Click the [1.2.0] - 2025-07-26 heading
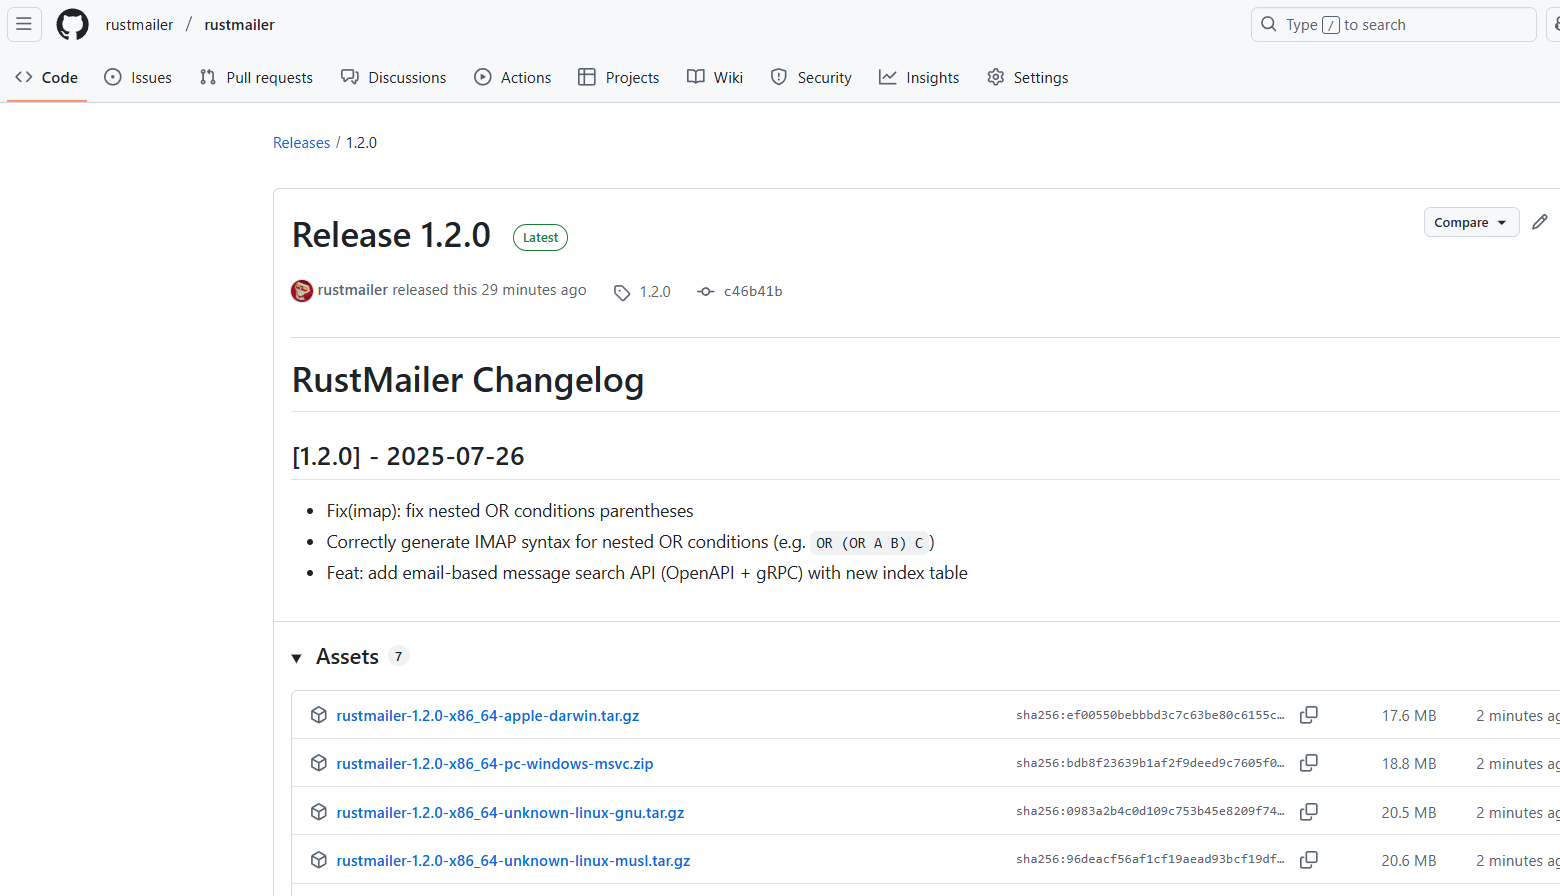 pyautogui.click(x=408, y=456)
